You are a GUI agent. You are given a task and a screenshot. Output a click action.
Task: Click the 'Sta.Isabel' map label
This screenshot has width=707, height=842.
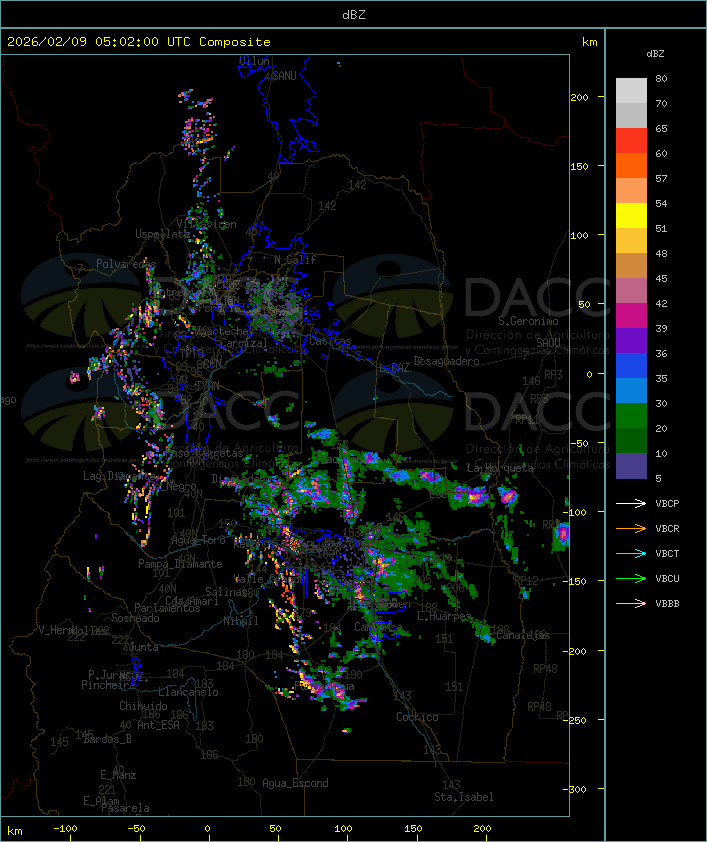464,797
